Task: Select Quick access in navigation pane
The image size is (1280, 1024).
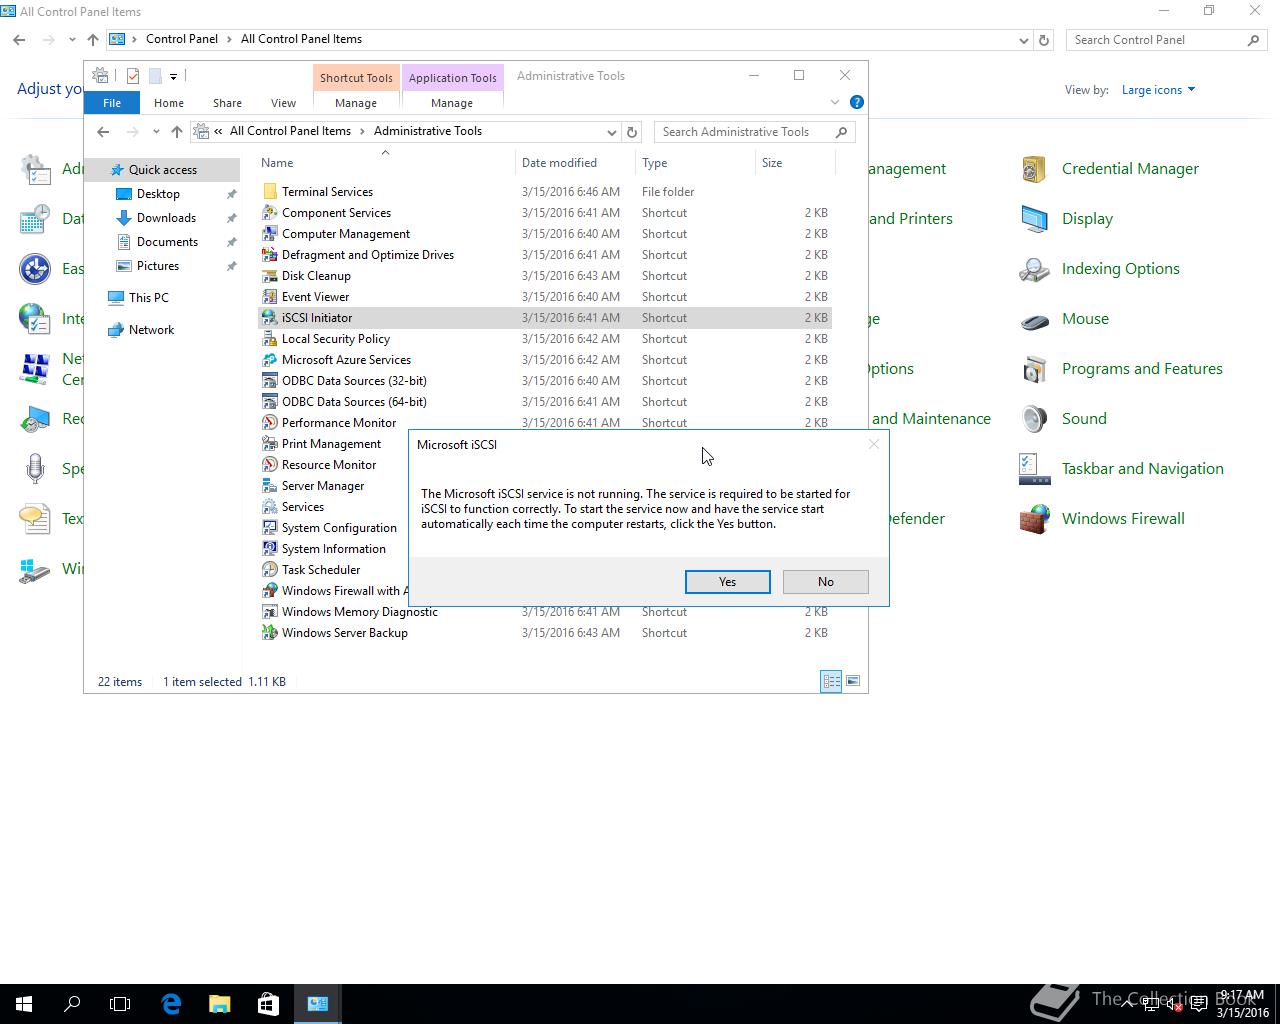Action: point(162,170)
